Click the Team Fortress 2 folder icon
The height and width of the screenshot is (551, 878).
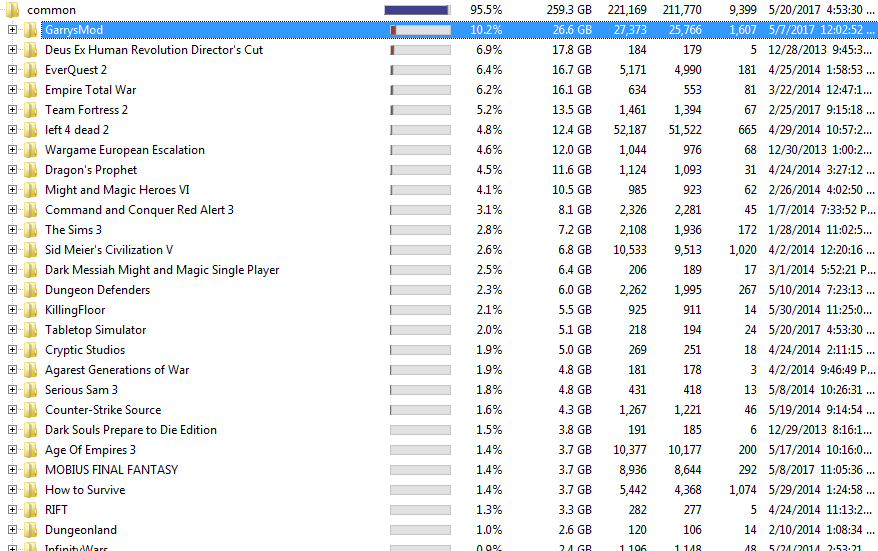click(x=30, y=110)
